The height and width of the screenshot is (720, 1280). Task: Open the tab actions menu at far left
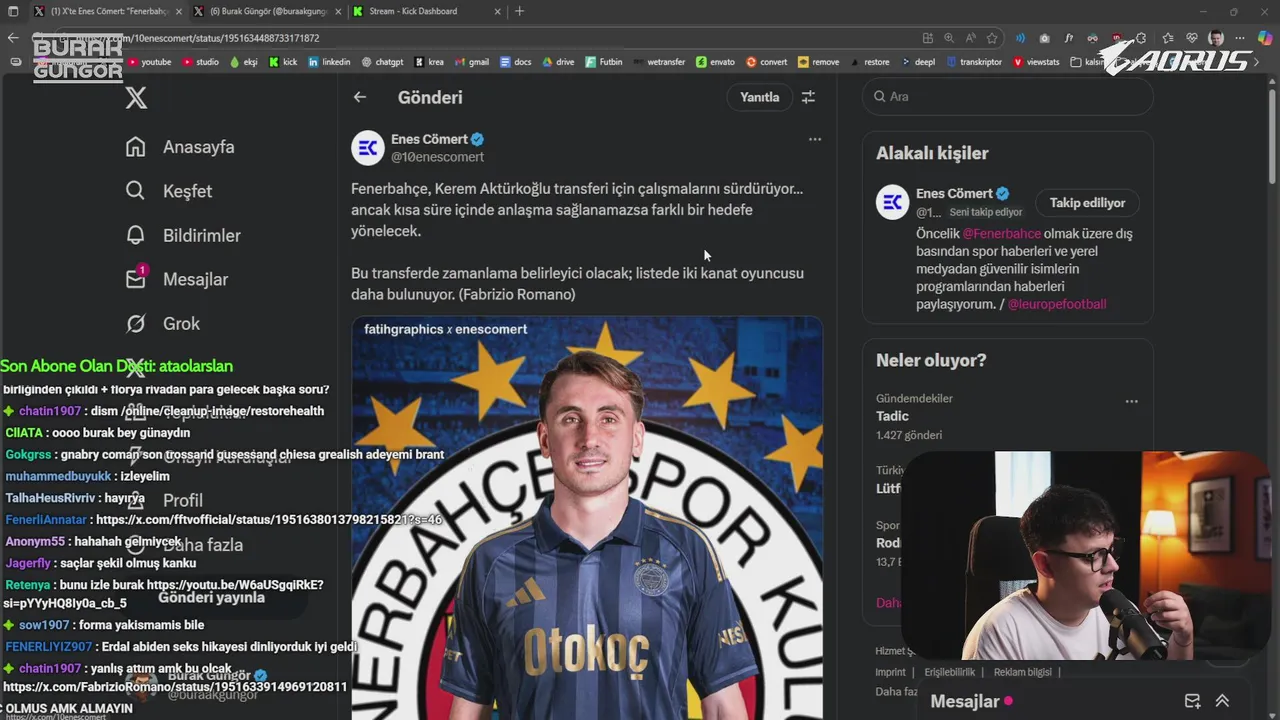tap(12, 11)
